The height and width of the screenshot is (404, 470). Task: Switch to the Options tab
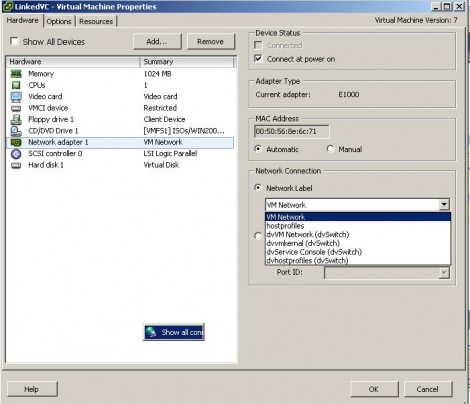(59, 21)
